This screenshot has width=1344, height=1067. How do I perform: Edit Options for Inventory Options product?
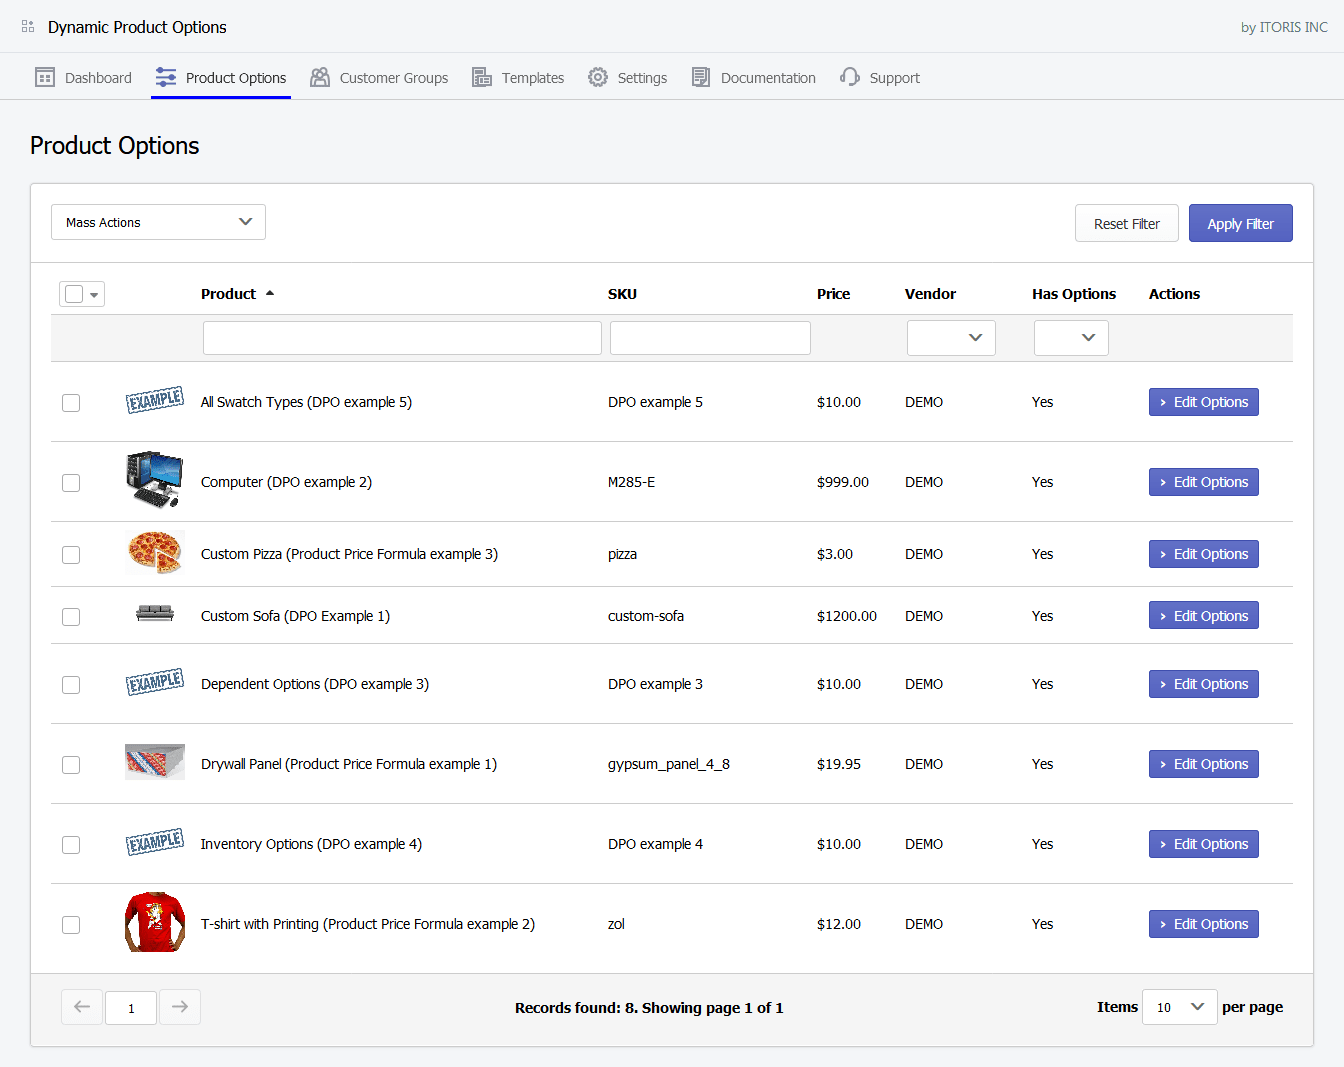[x=1204, y=844]
